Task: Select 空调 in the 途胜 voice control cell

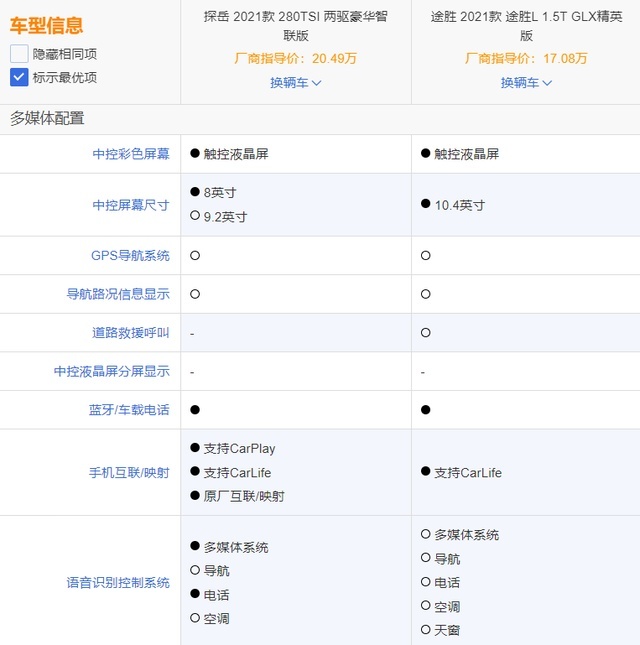Action: (447, 606)
